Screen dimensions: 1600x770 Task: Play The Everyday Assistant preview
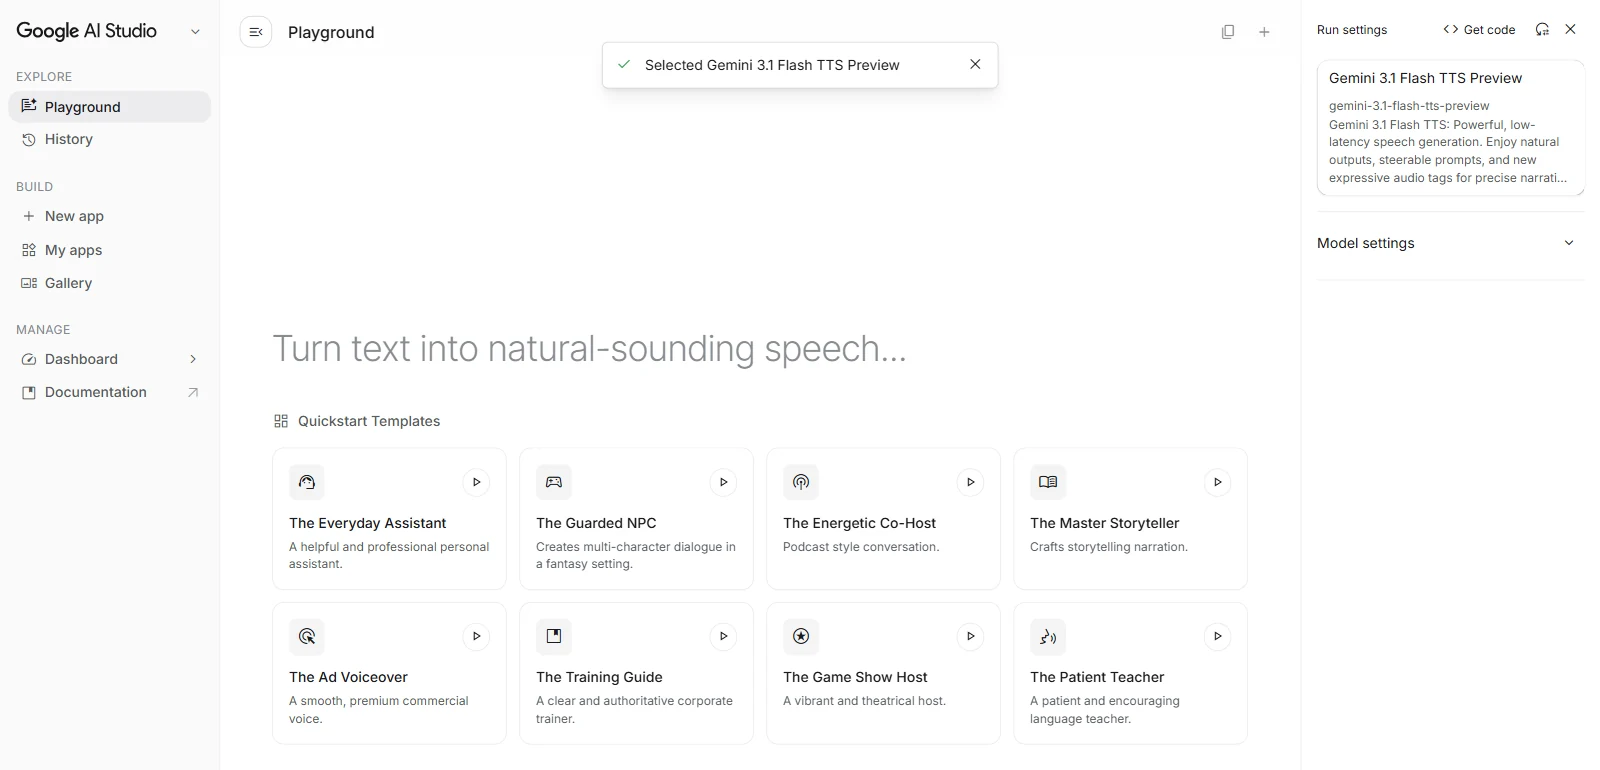point(477,482)
